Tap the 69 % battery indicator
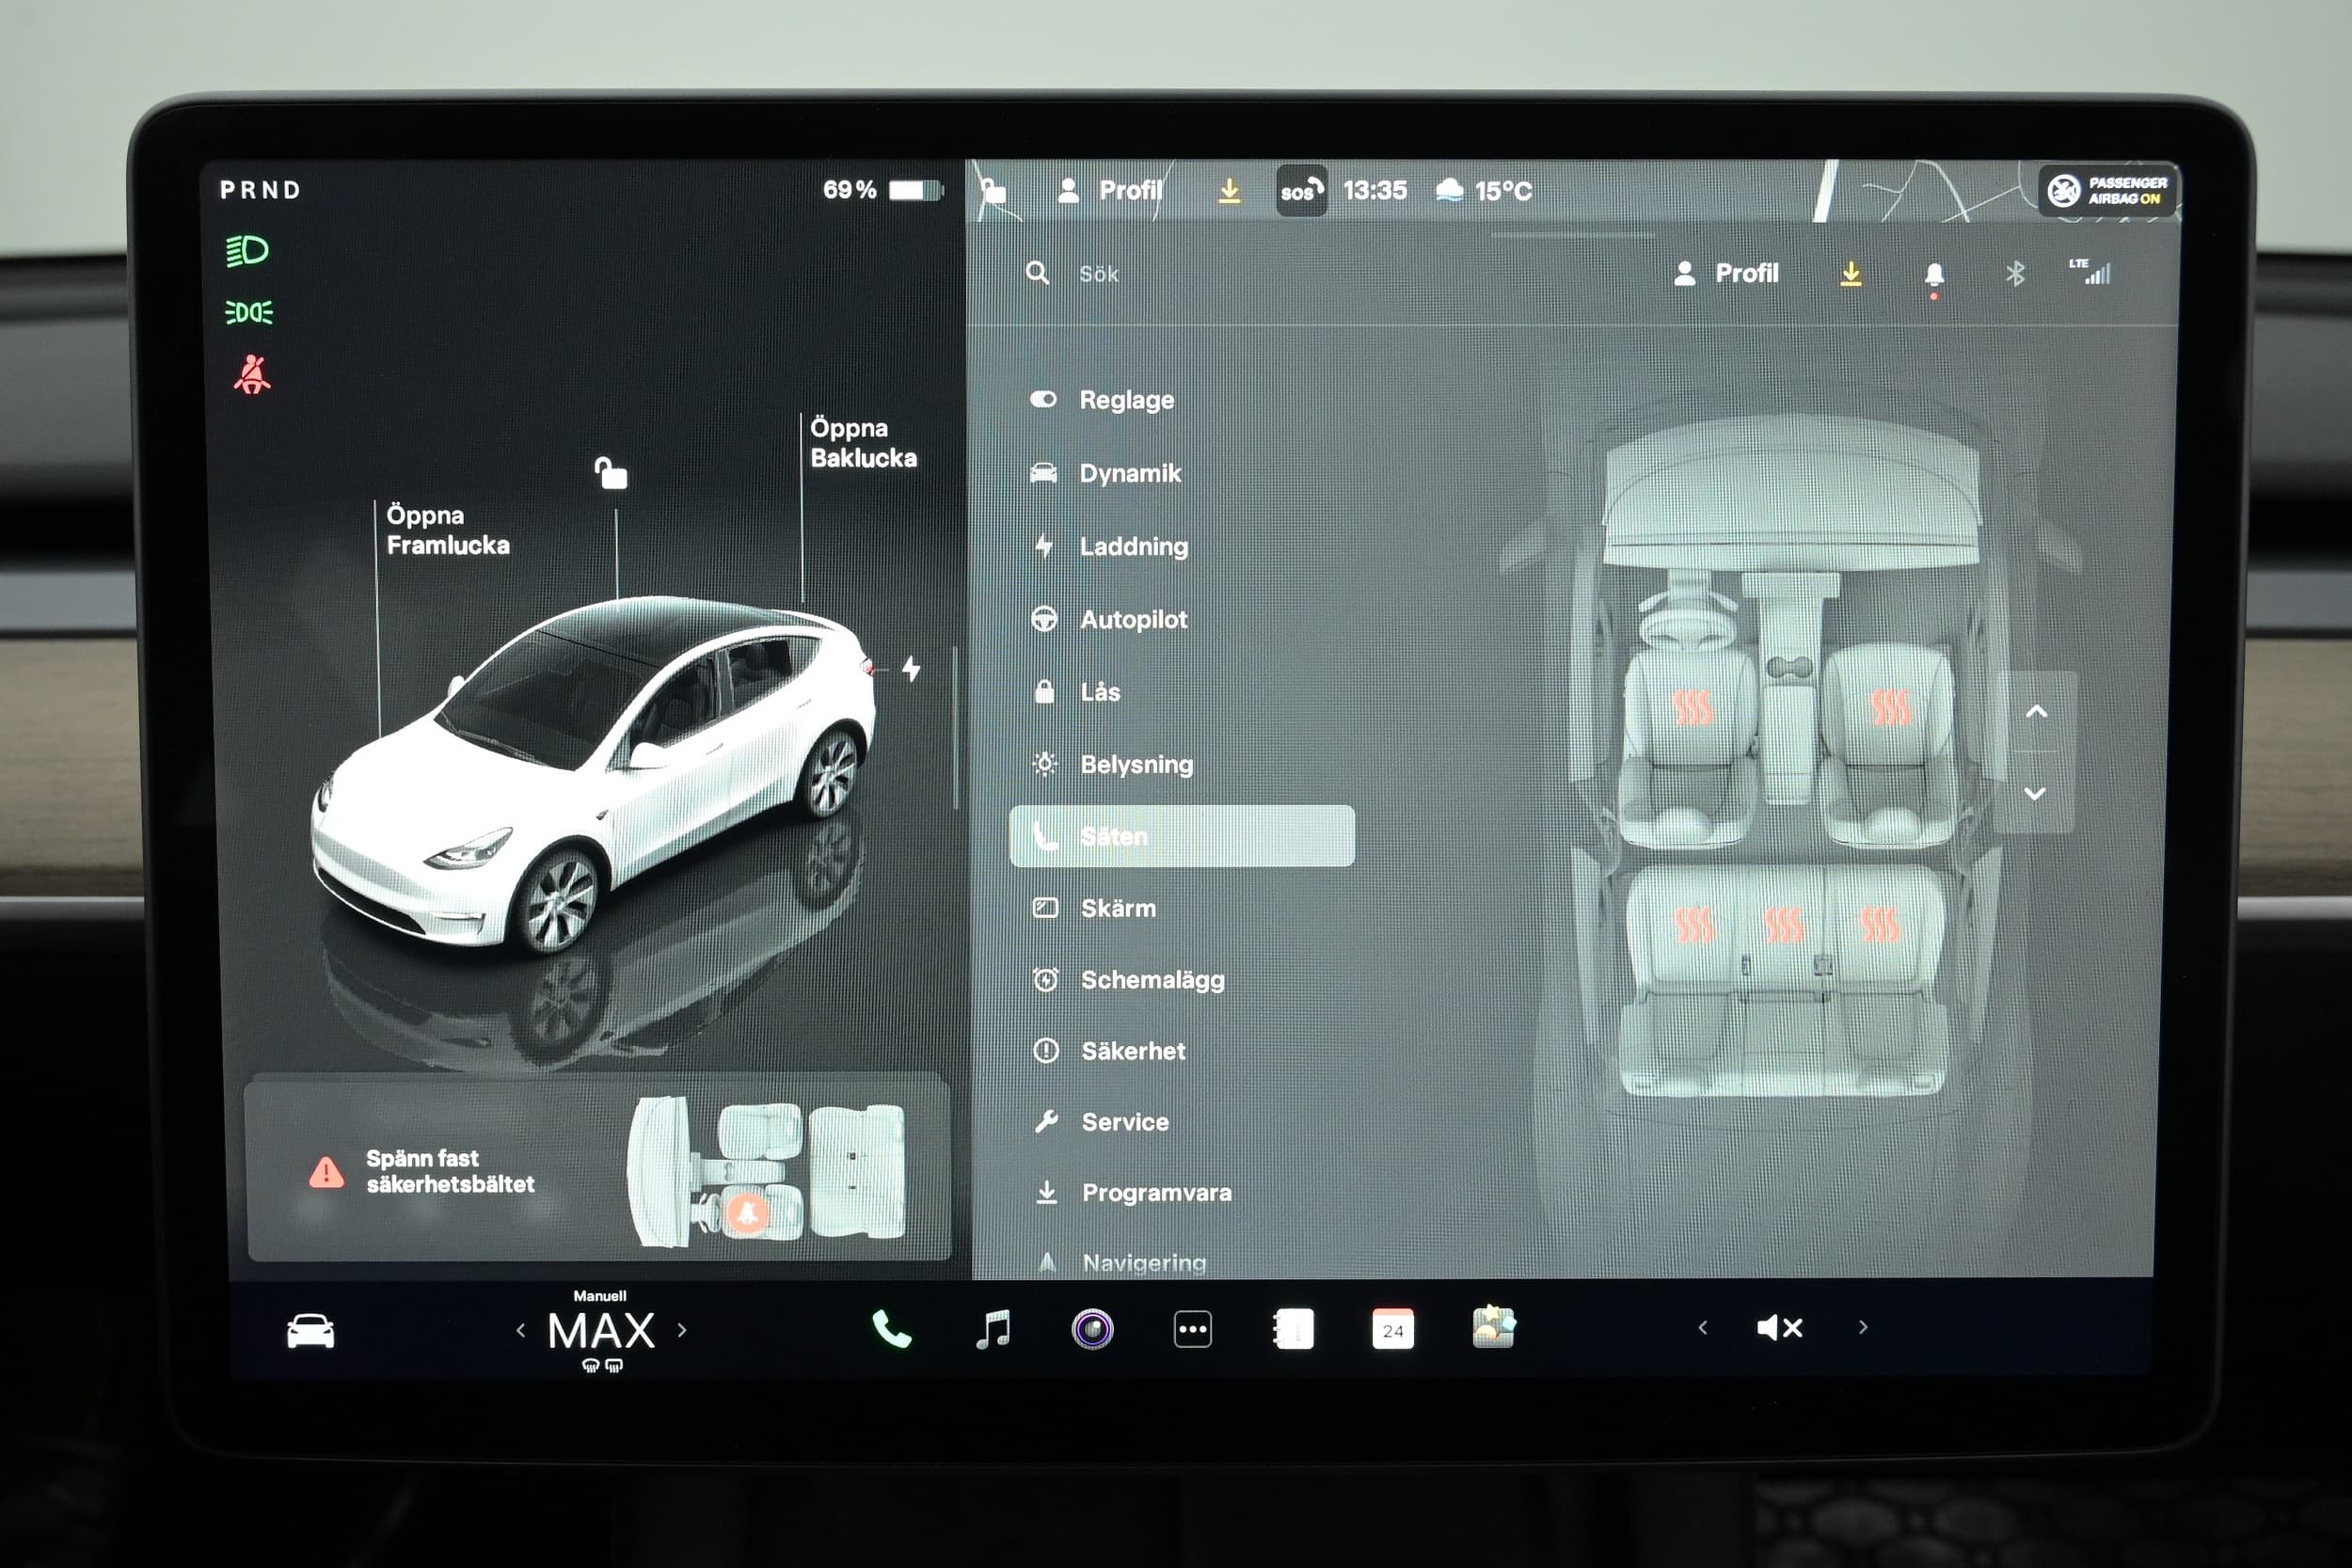Screen dimensions: 2352x1568 click(x=882, y=190)
